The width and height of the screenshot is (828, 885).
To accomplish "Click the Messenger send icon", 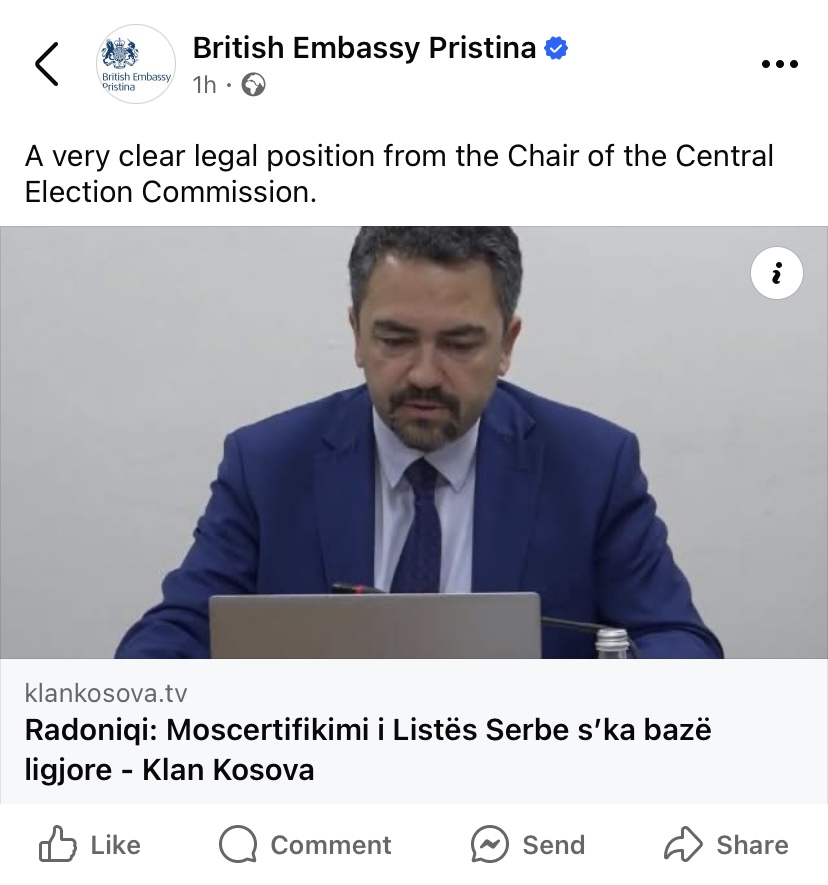I will 489,846.
